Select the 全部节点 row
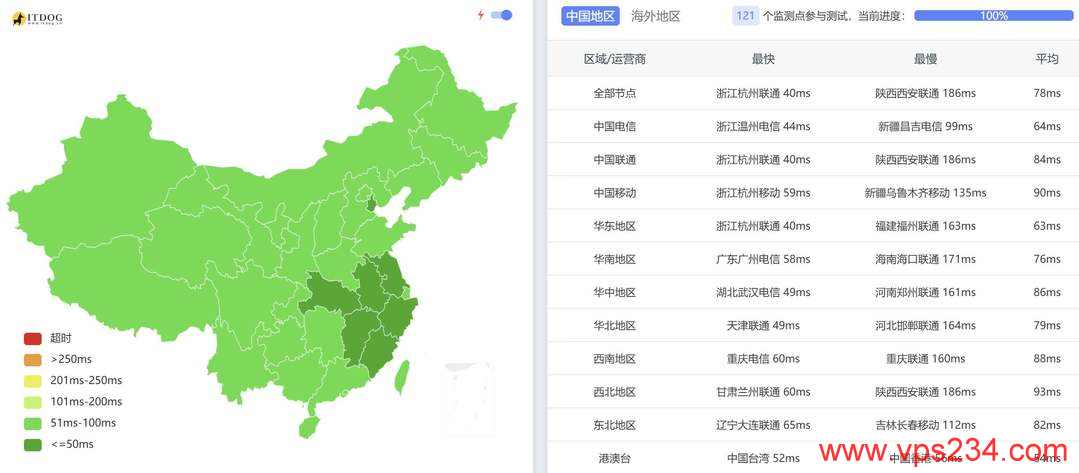The image size is (1079, 473). click(813, 93)
